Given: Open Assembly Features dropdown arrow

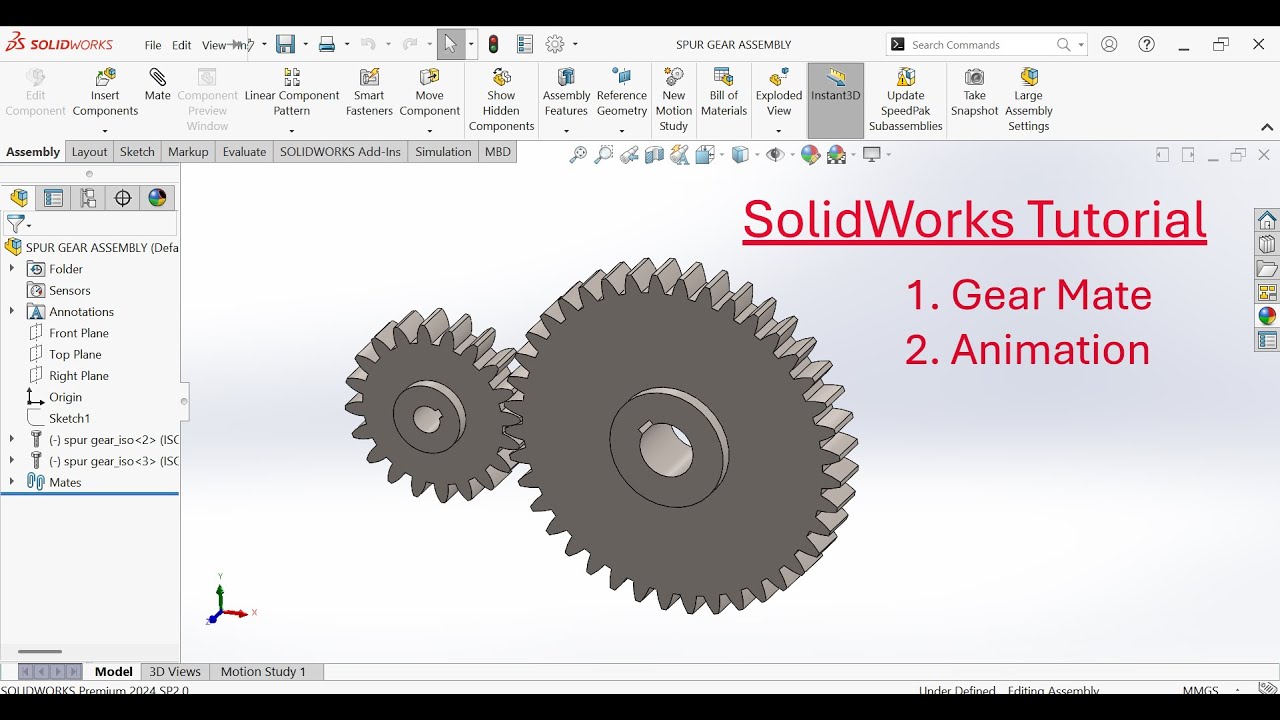Looking at the screenshot, I should [566, 130].
